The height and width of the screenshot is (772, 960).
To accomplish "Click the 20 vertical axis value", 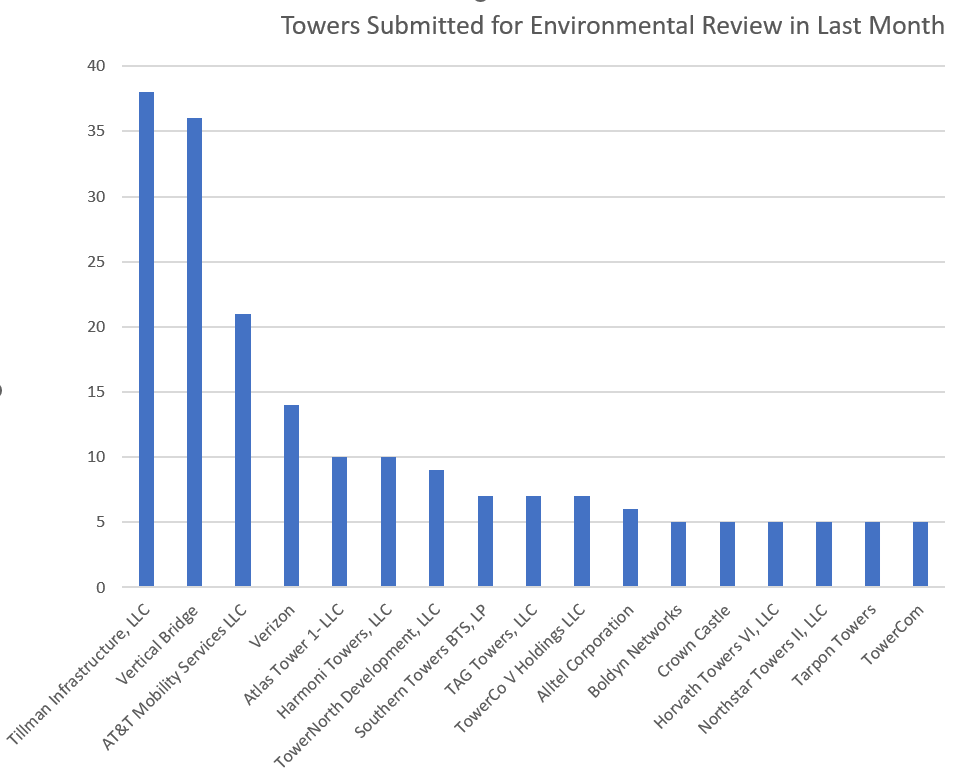I will (96, 327).
